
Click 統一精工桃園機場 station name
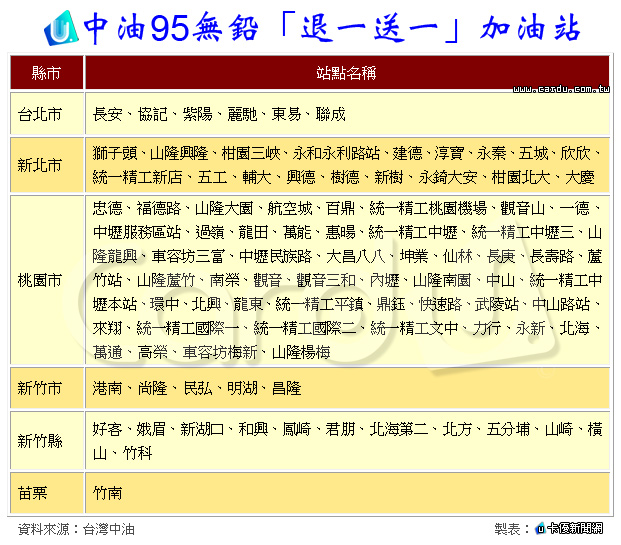pyautogui.click(x=428, y=208)
